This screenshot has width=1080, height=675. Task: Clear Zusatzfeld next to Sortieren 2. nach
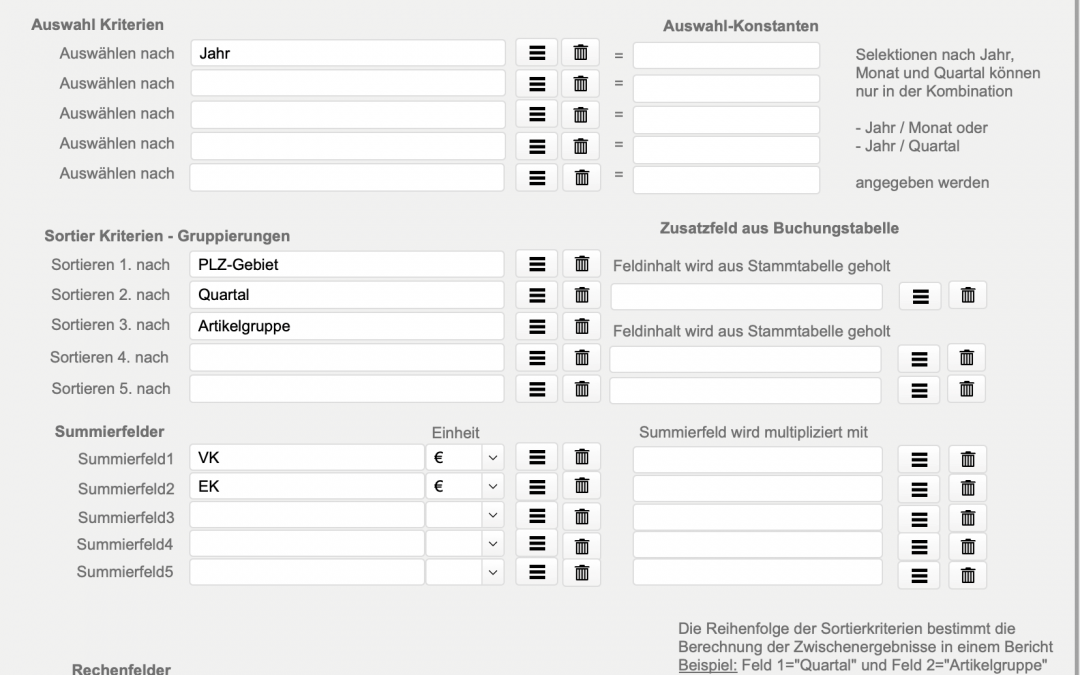pyautogui.click(x=967, y=296)
